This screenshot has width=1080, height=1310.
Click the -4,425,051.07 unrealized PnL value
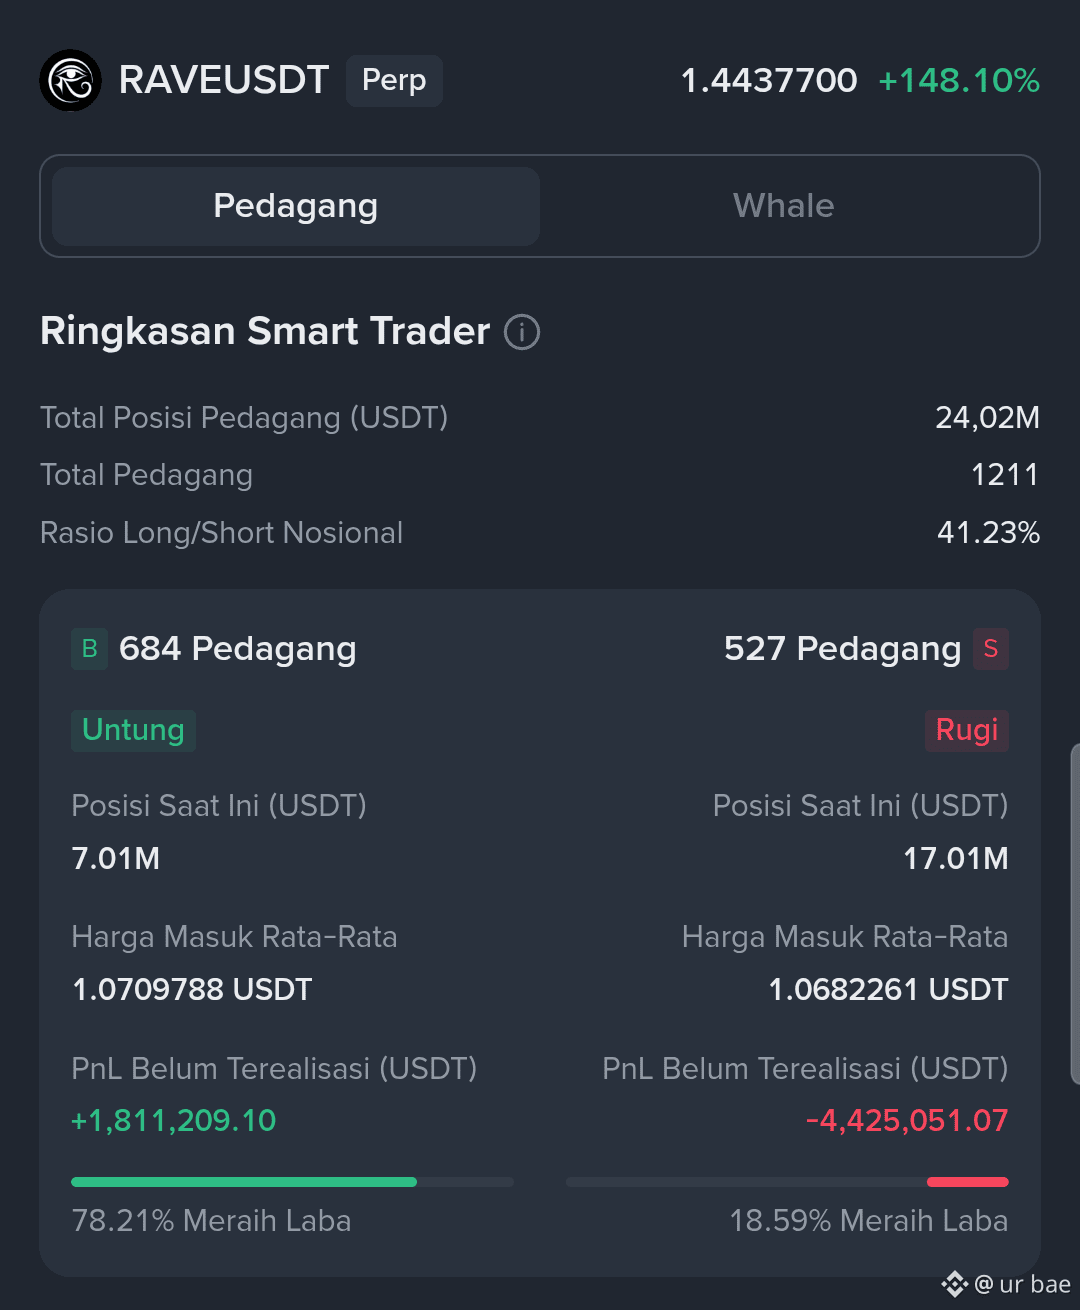tap(907, 1121)
